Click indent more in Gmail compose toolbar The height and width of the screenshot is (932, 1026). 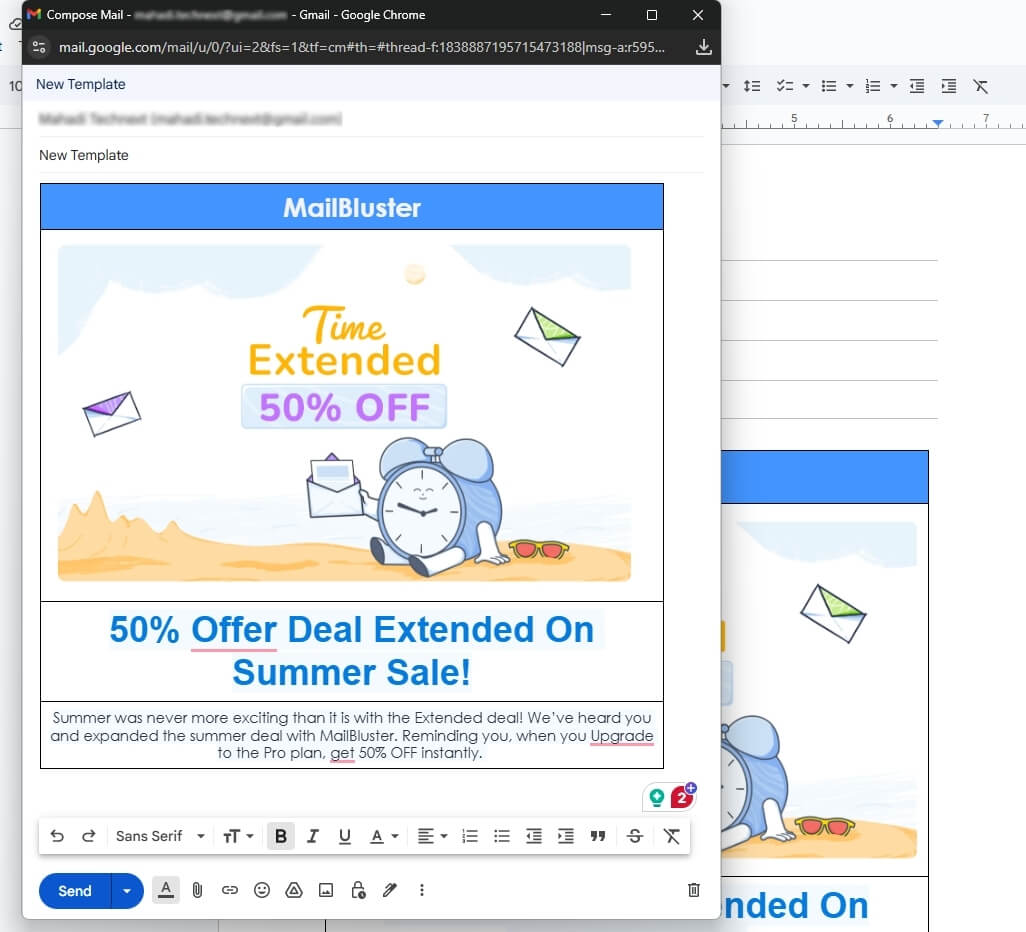(565, 836)
